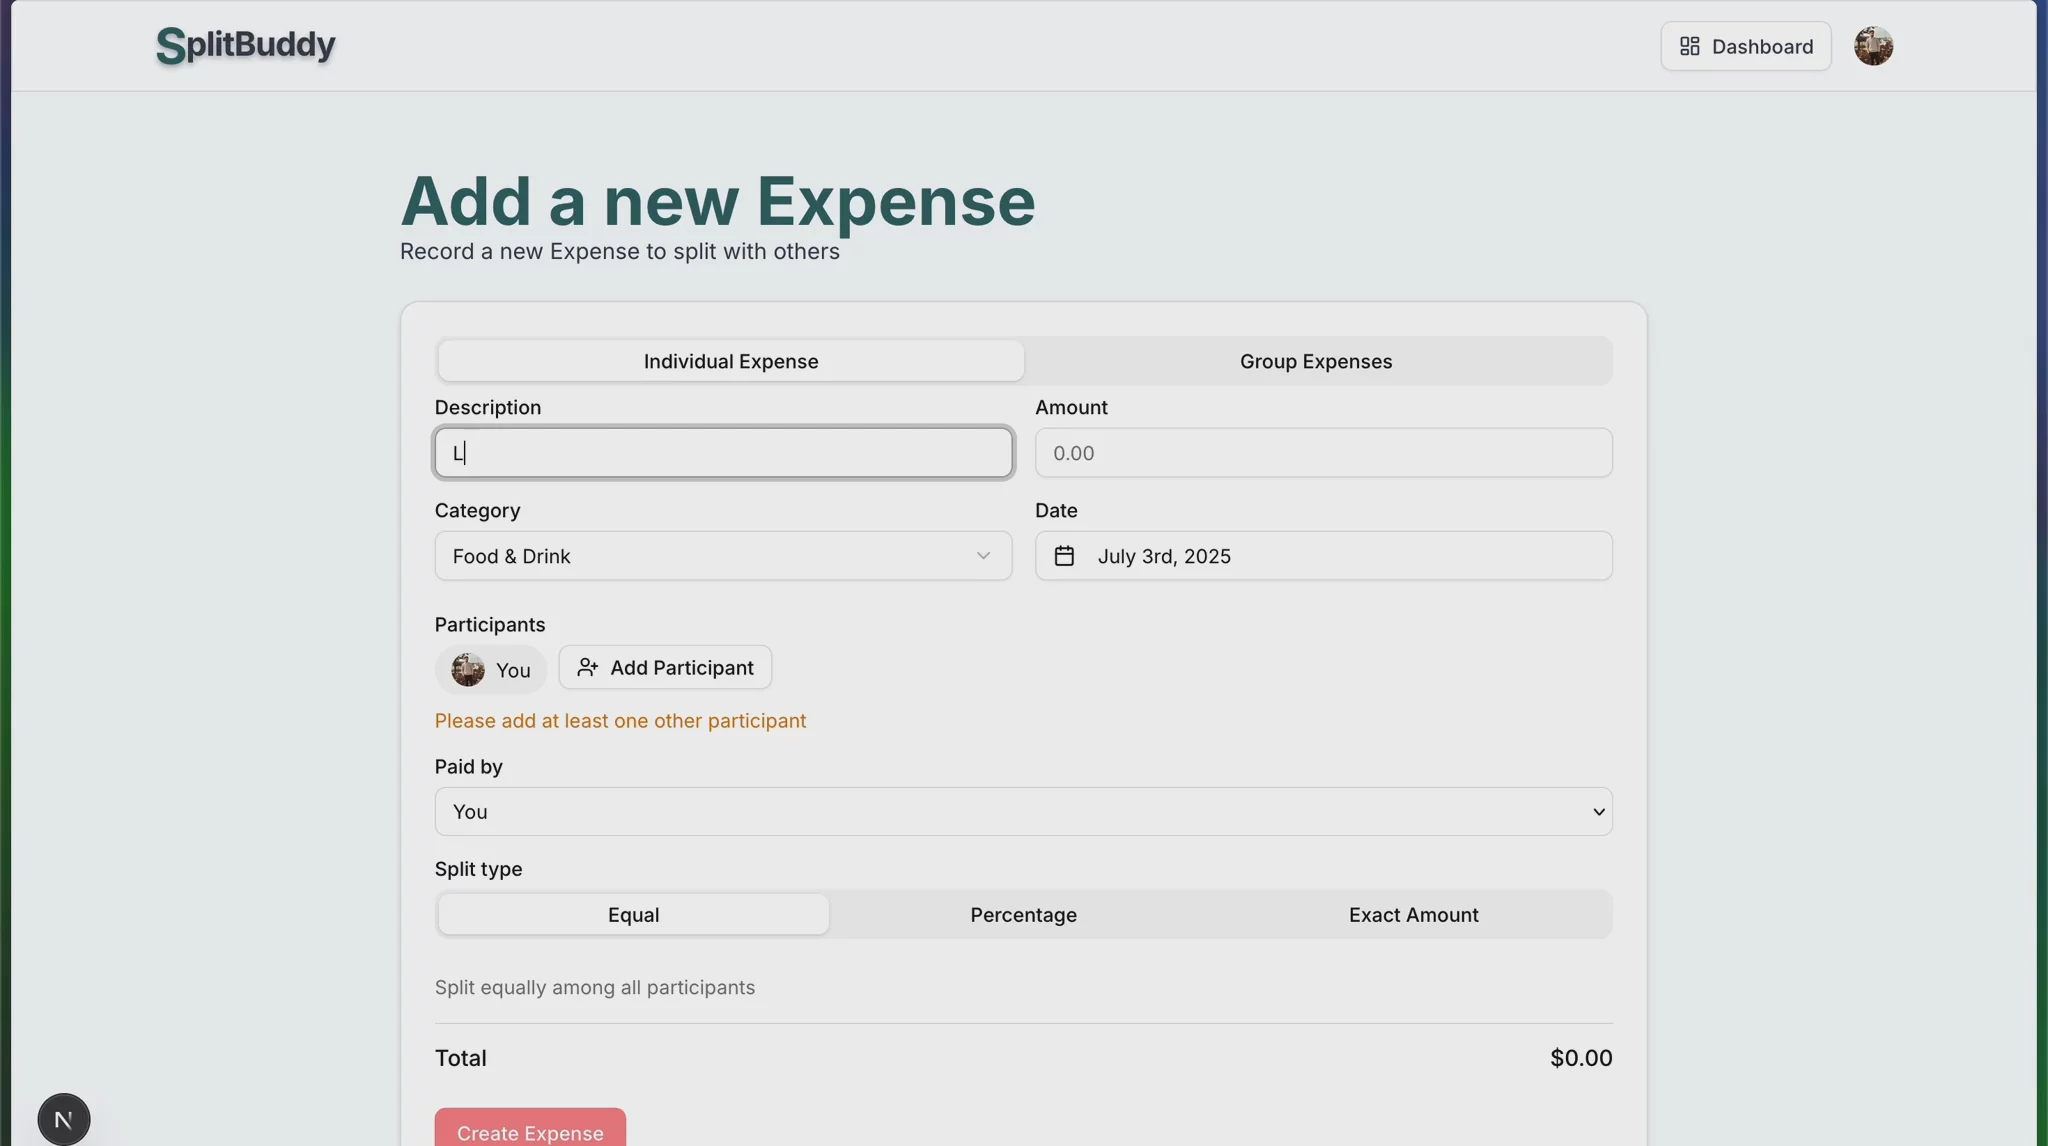Image resolution: width=2048 pixels, height=1146 pixels.
Task: Select the Percentage split type
Action: pyautogui.click(x=1023, y=915)
